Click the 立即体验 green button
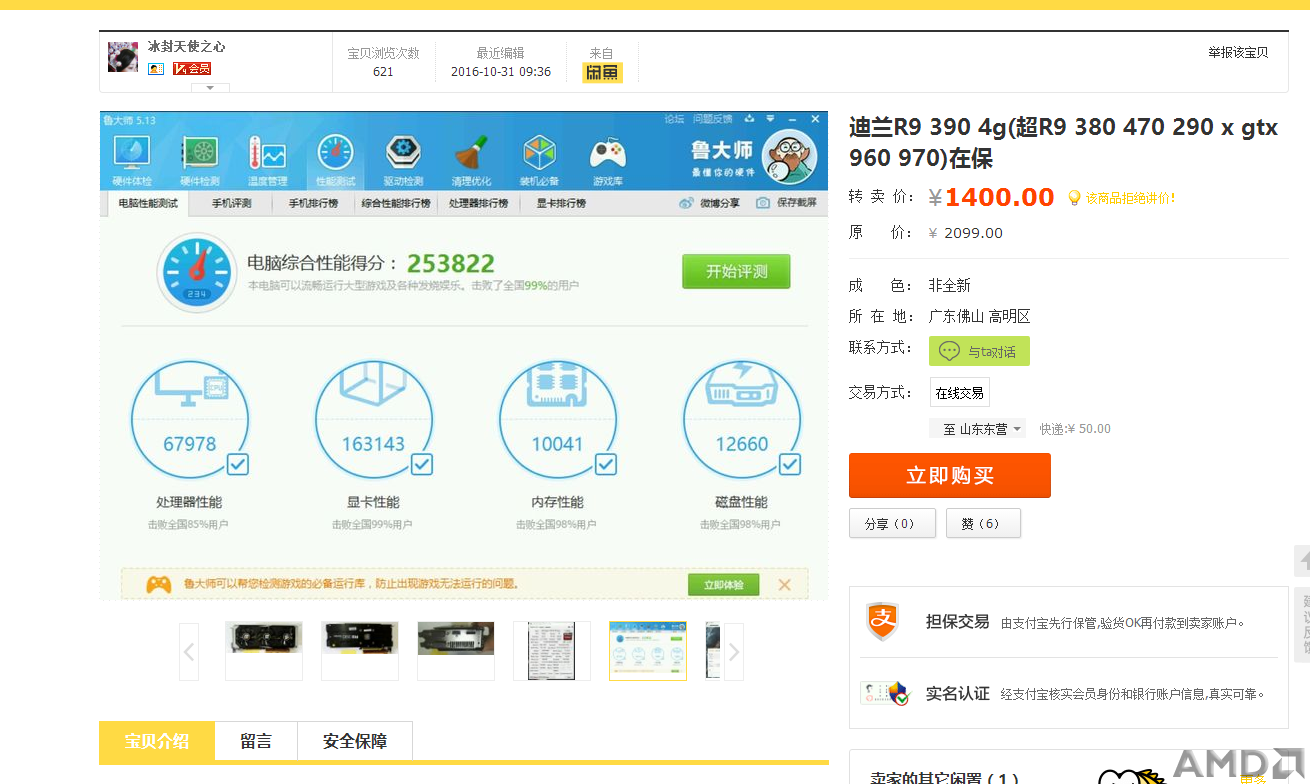The image size is (1310, 784). (723, 585)
